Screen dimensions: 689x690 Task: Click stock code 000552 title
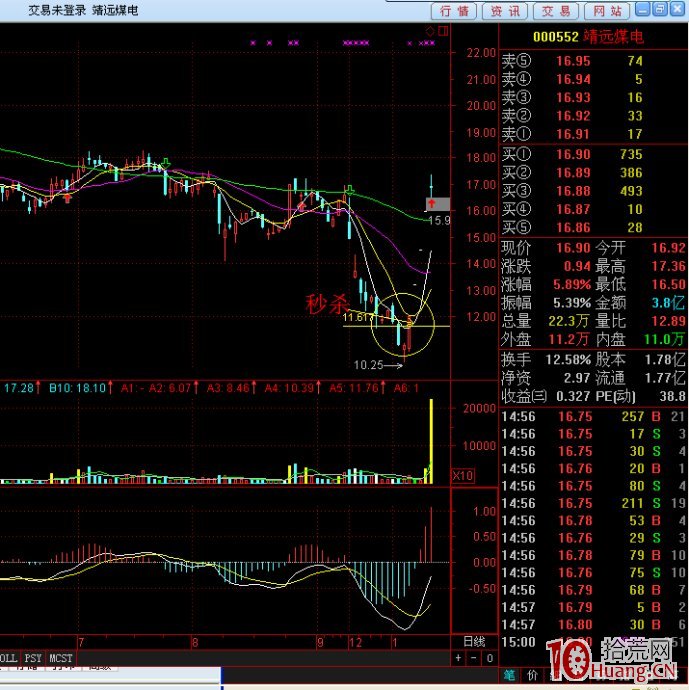pos(555,37)
